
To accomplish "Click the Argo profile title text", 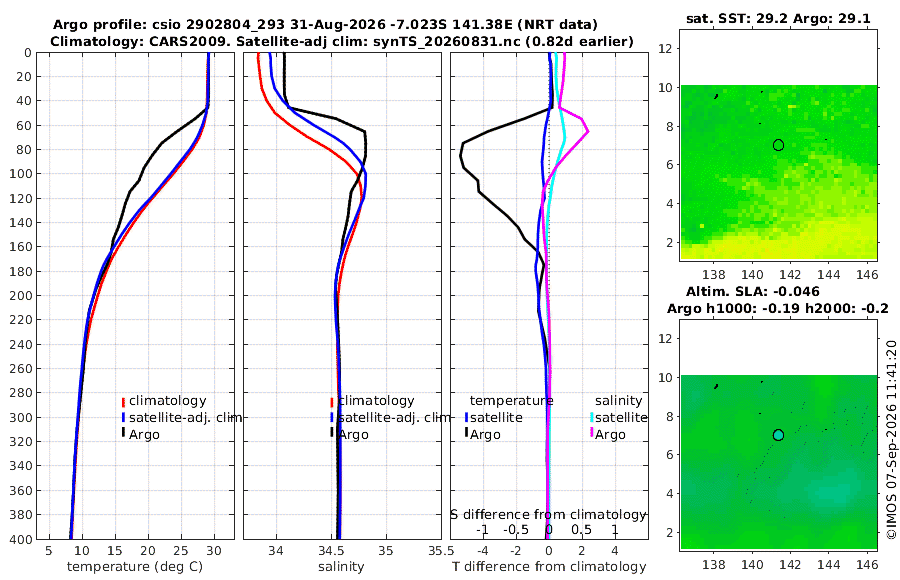I will (325, 25).
